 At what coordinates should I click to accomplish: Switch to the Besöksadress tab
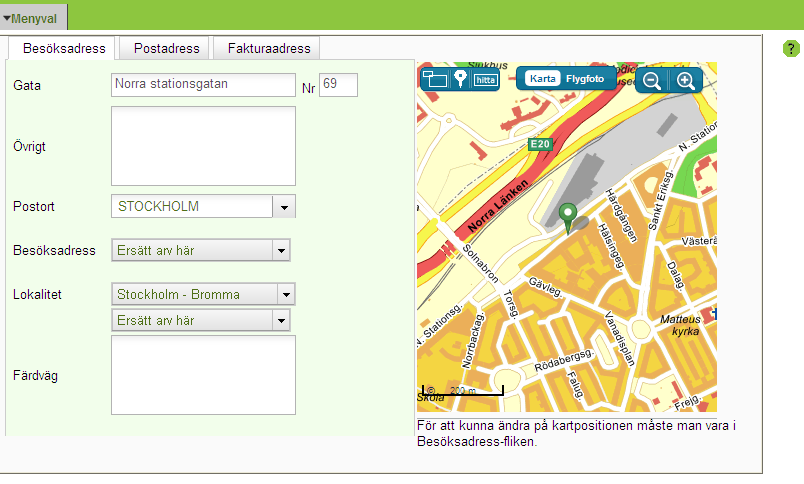(64, 48)
